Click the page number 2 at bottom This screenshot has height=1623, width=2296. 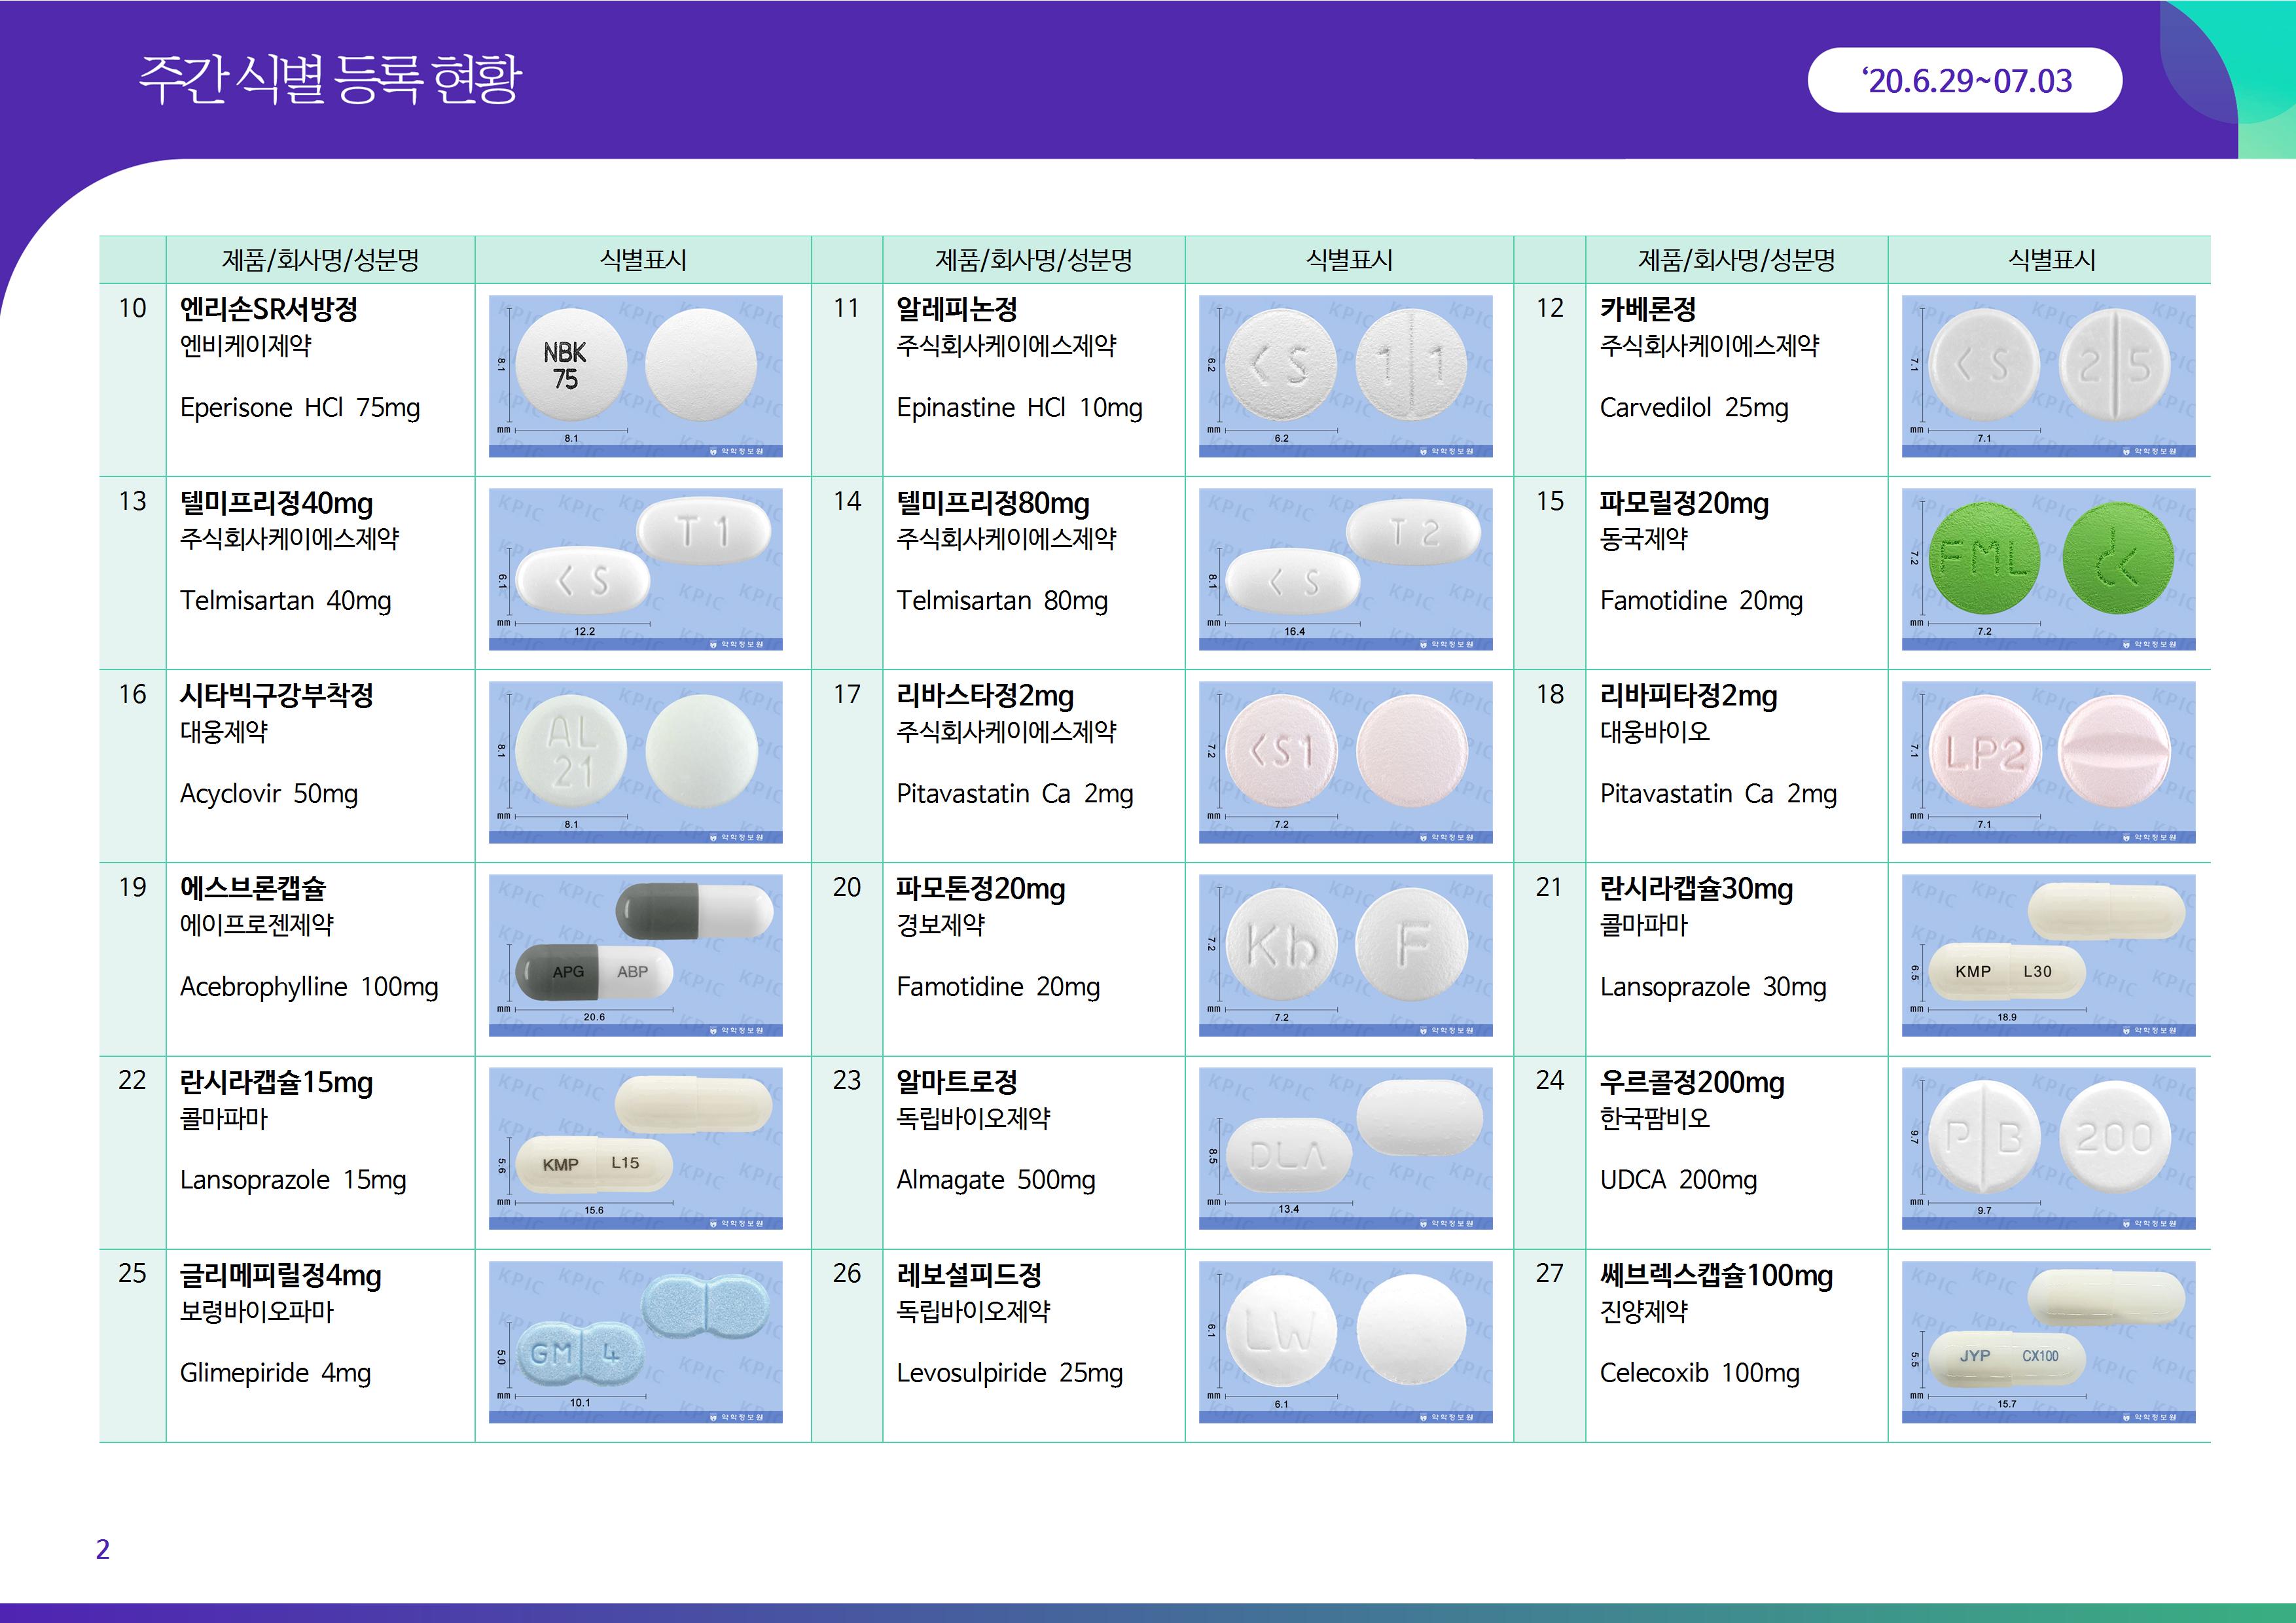102,1549
